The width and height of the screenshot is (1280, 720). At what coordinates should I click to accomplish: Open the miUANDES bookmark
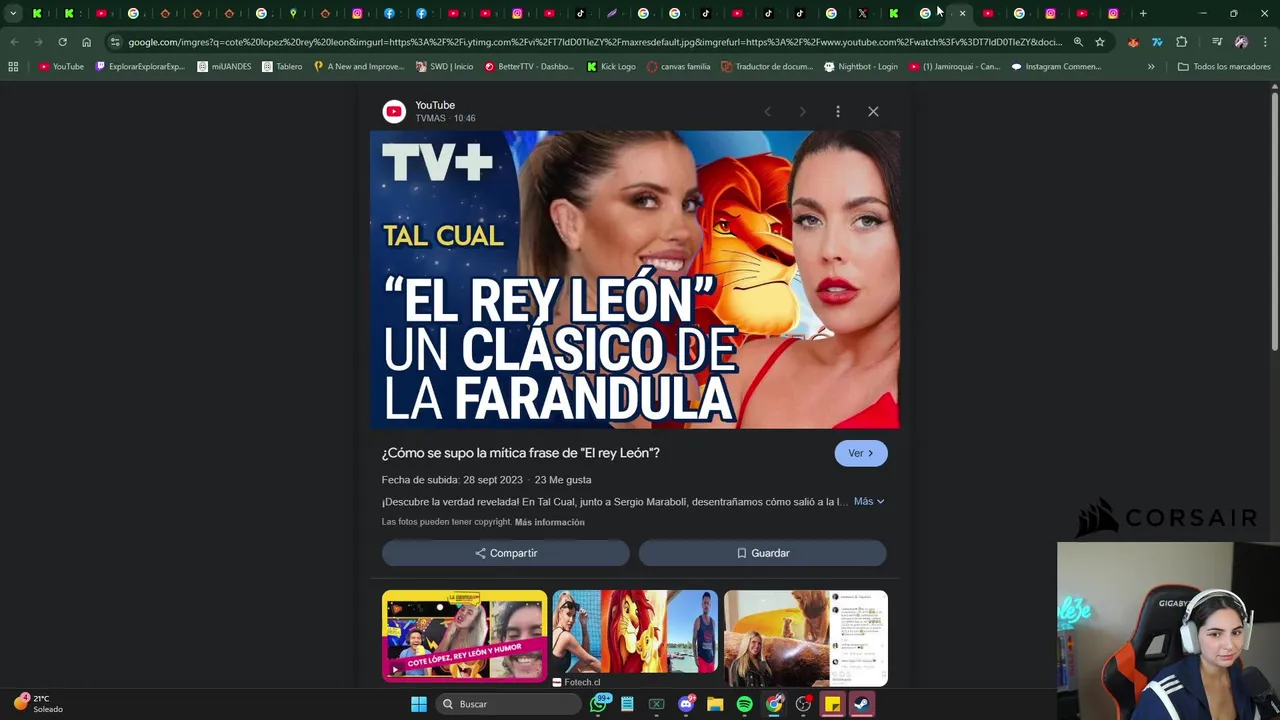point(224,66)
